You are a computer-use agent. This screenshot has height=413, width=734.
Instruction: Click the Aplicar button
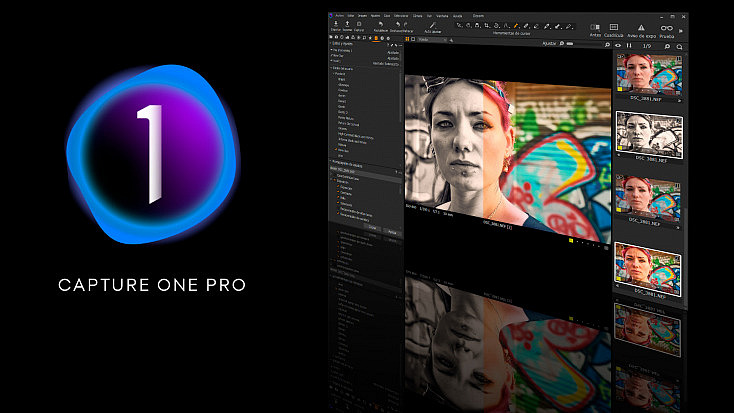(392, 232)
